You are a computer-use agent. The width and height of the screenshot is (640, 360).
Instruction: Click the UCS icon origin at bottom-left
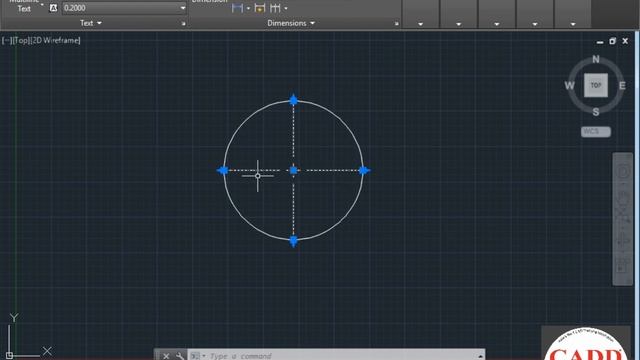coord(9,356)
